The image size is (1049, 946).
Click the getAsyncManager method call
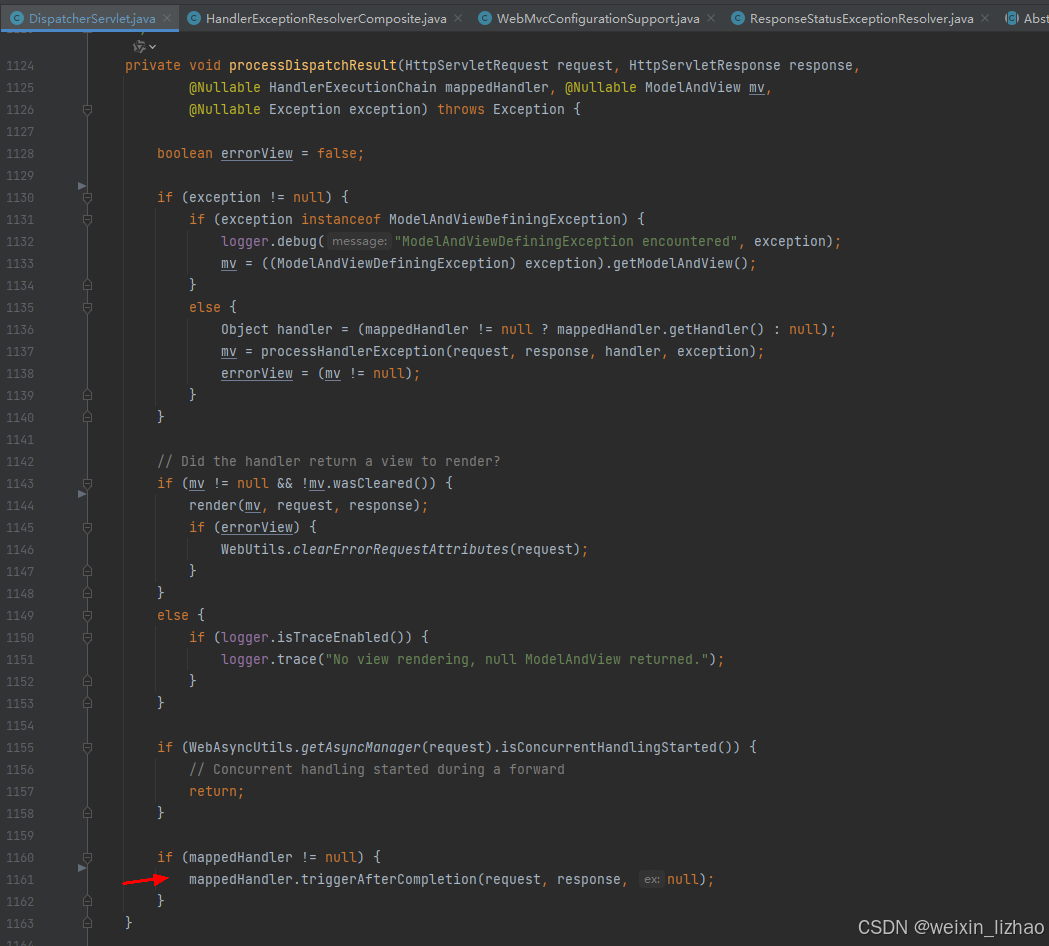[x=361, y=747]
